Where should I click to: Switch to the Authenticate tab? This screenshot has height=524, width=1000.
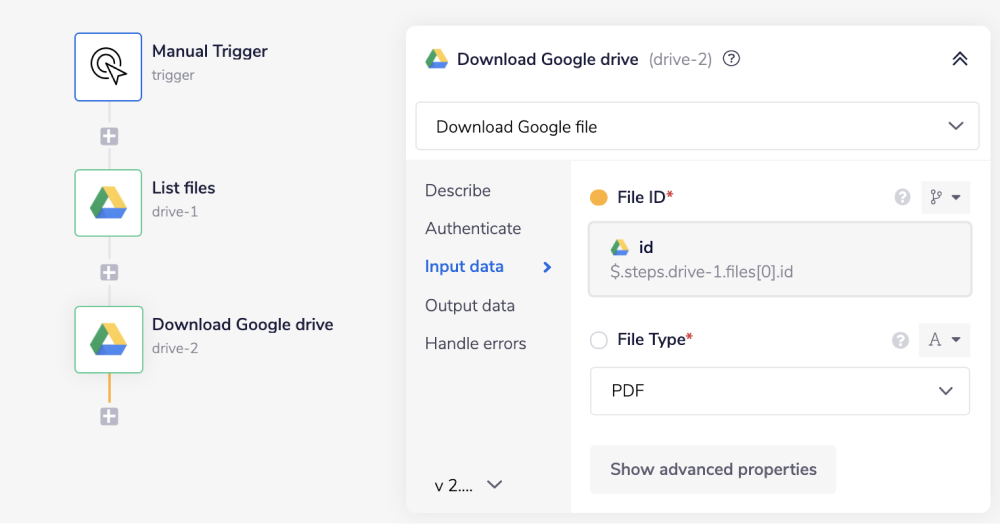click(473, 228)
